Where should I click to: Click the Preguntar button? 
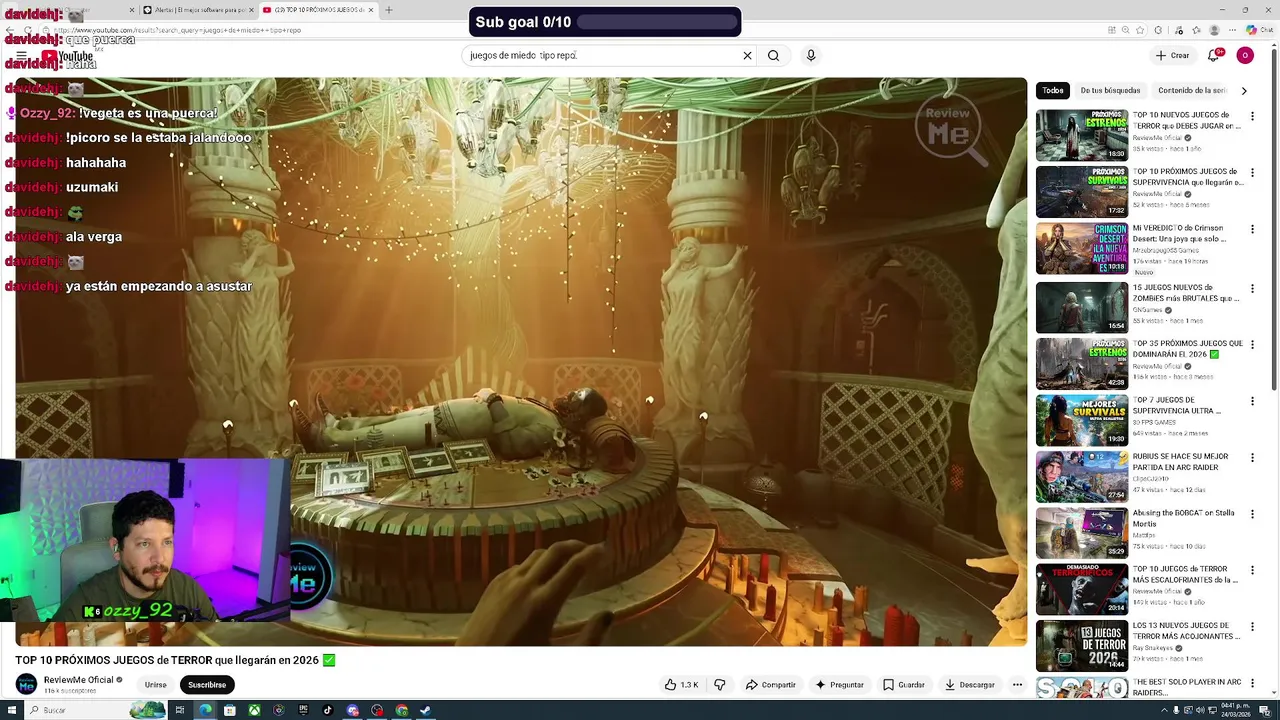[x=839, y=685]
